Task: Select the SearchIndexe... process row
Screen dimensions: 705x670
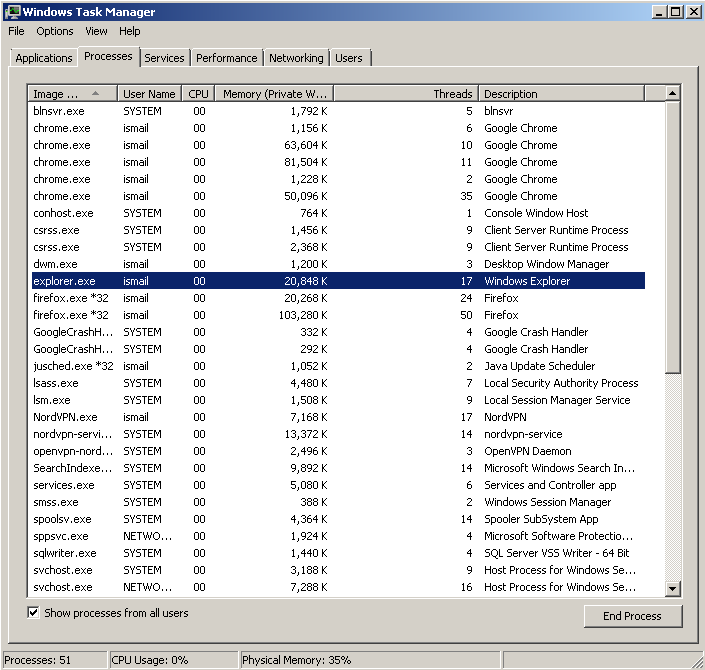Action: (338, 468)
